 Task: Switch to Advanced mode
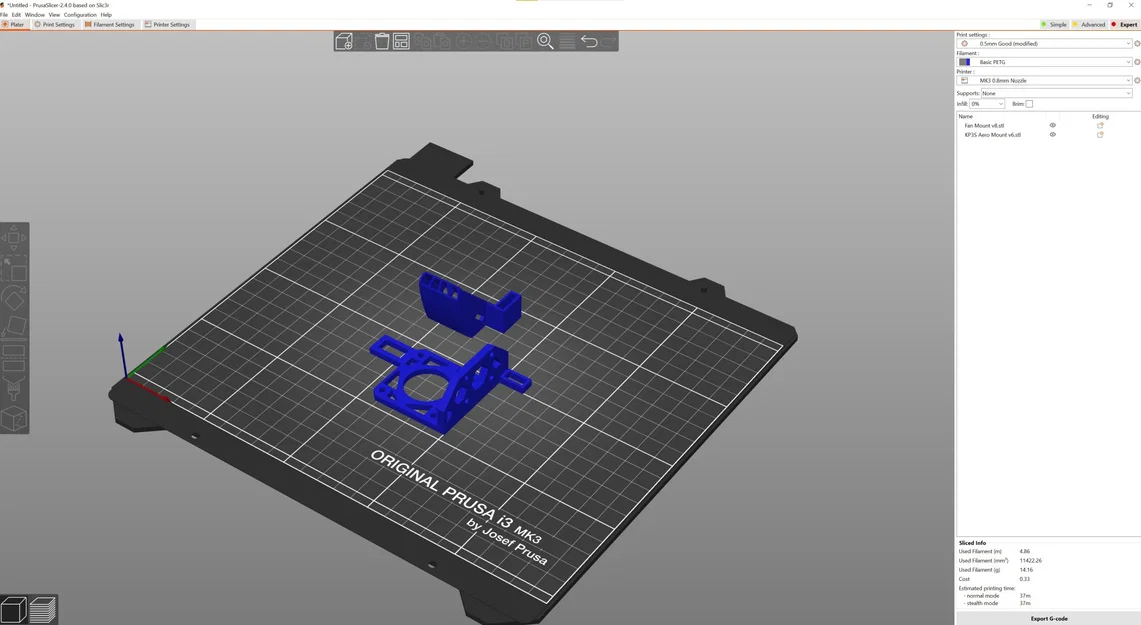tap(1089, 25)
